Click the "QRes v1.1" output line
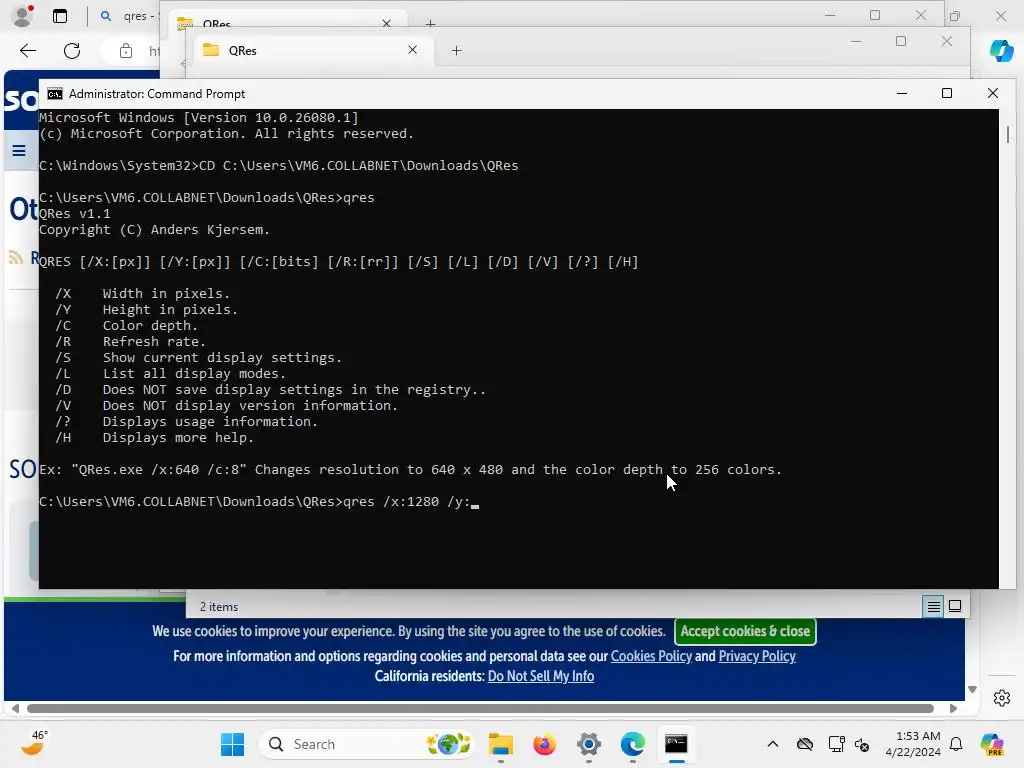Screen dimensions: 1024x768 pos(74,214)
